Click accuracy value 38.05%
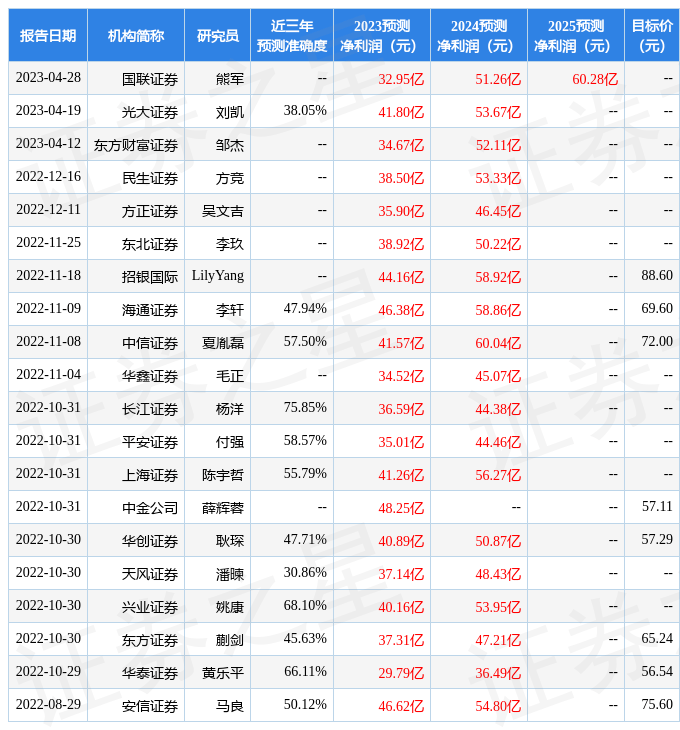 coord(305,111)
